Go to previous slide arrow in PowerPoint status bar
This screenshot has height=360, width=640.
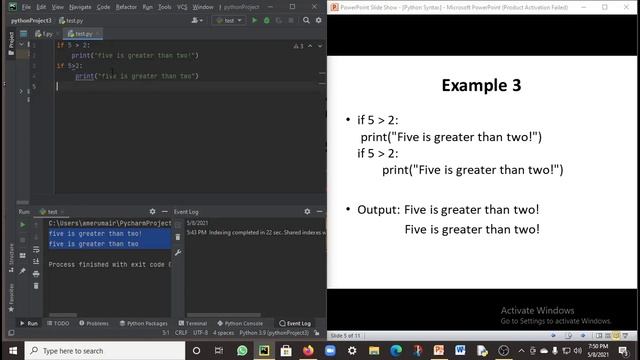tap(553, 336)
